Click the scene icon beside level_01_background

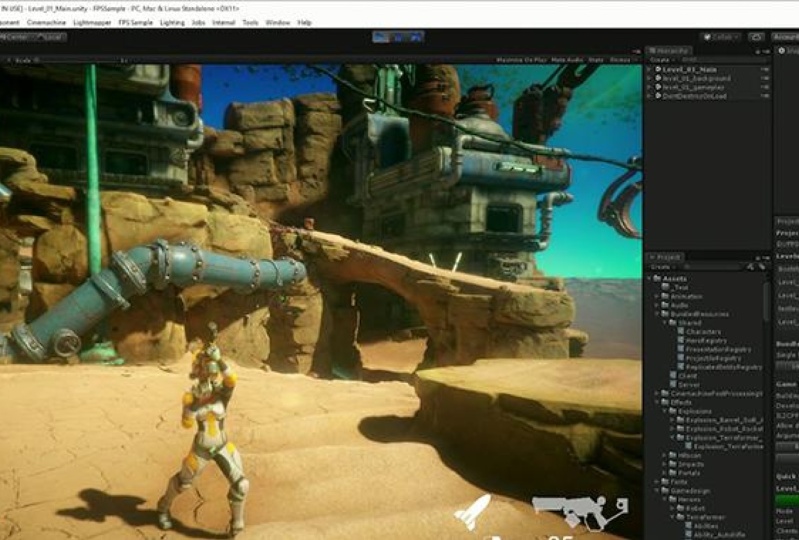click(658, 78)
